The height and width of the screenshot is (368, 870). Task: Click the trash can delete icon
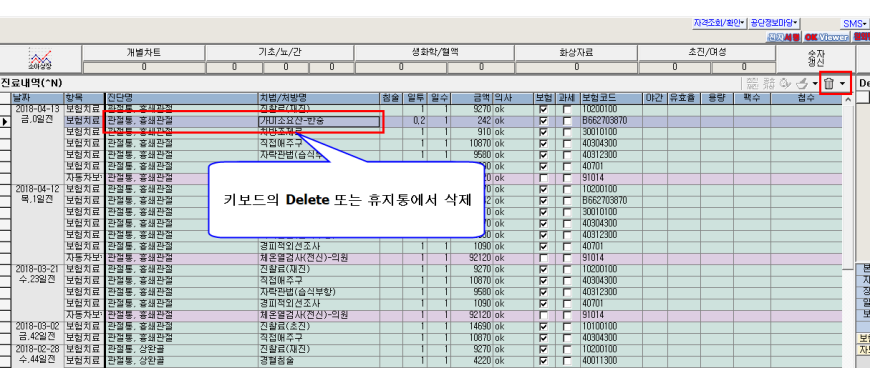(828, 84)
